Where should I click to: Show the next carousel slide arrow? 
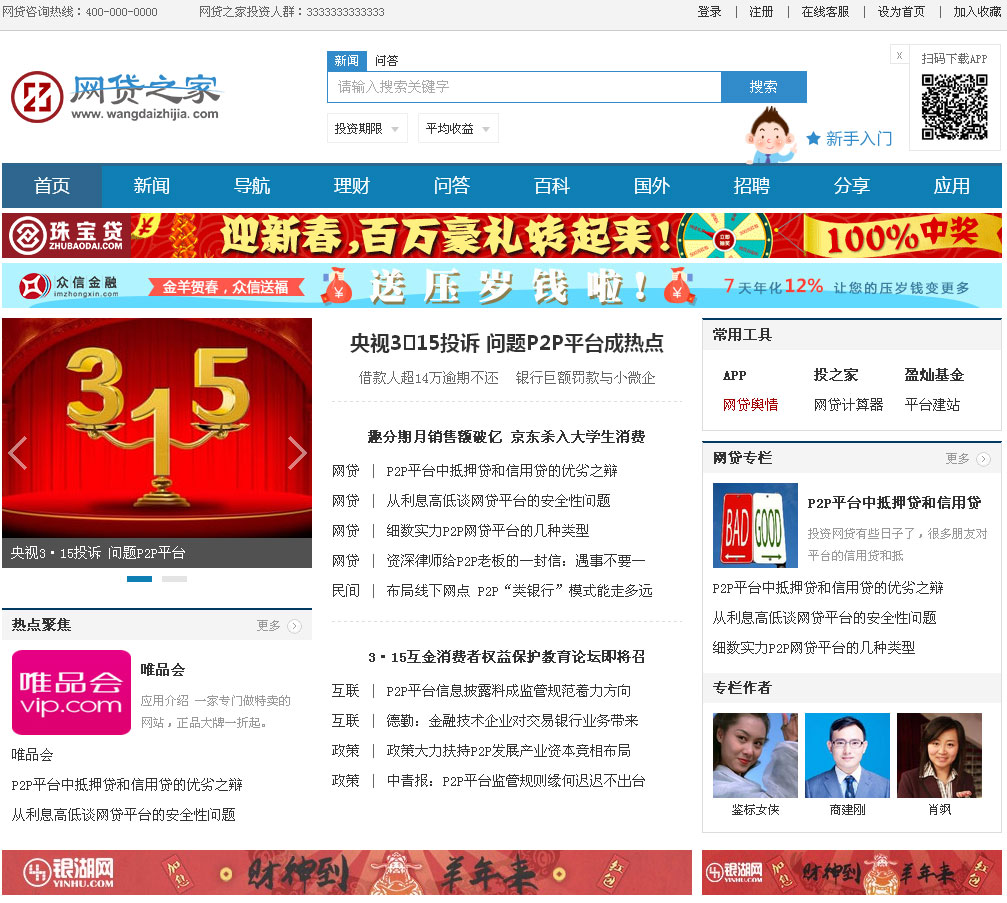[297, 453]
